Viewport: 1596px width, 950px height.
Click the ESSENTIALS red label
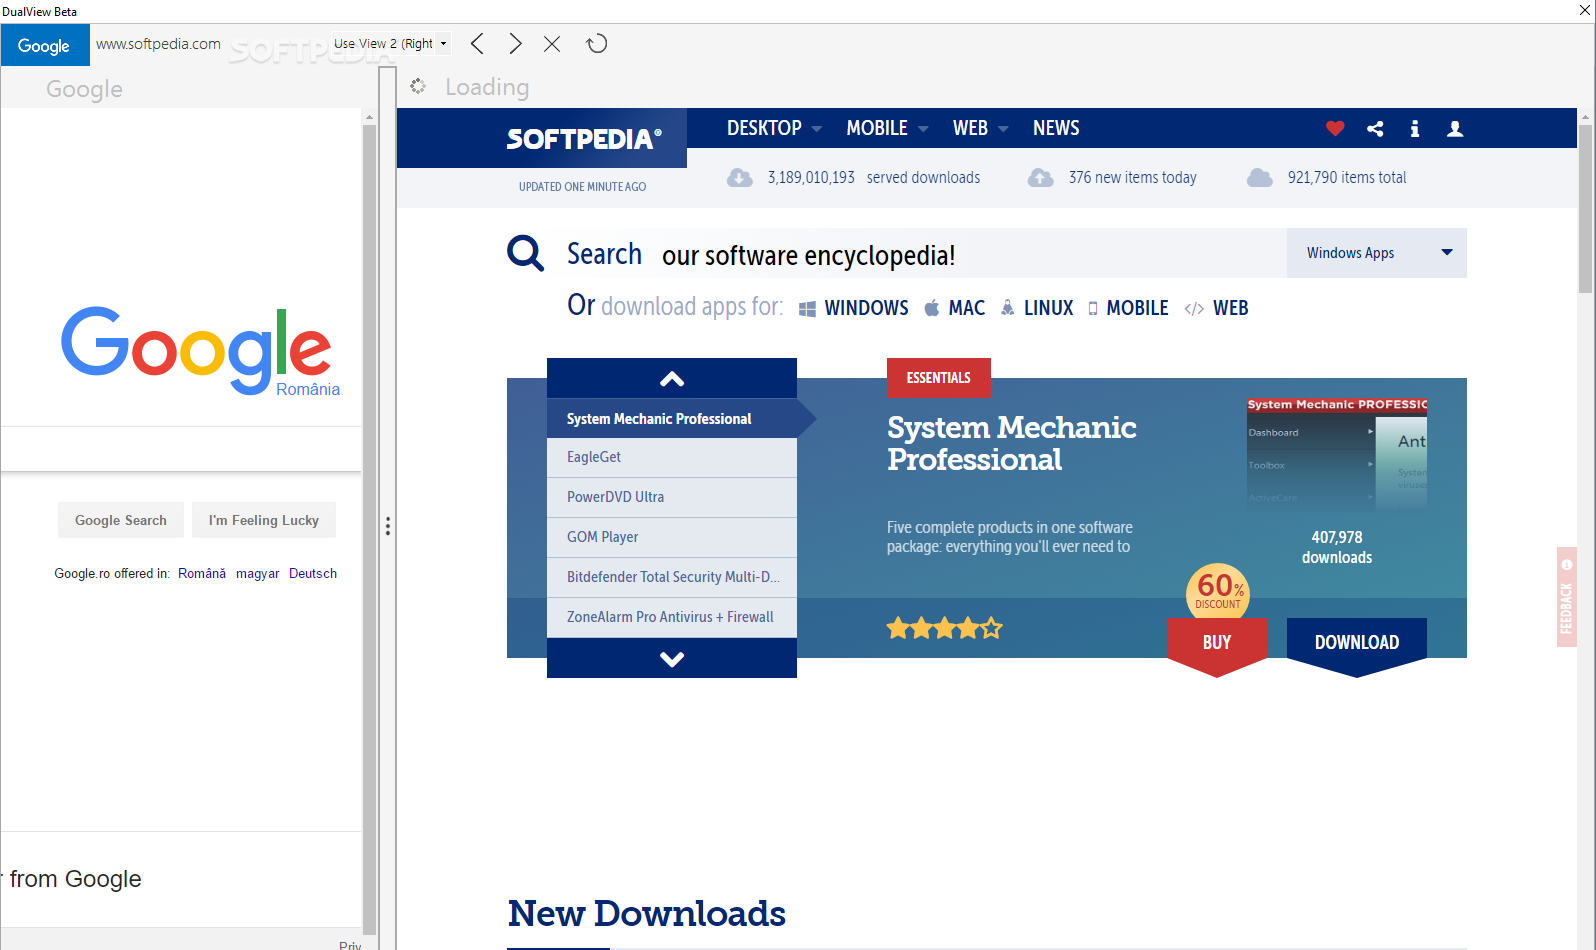939,378
